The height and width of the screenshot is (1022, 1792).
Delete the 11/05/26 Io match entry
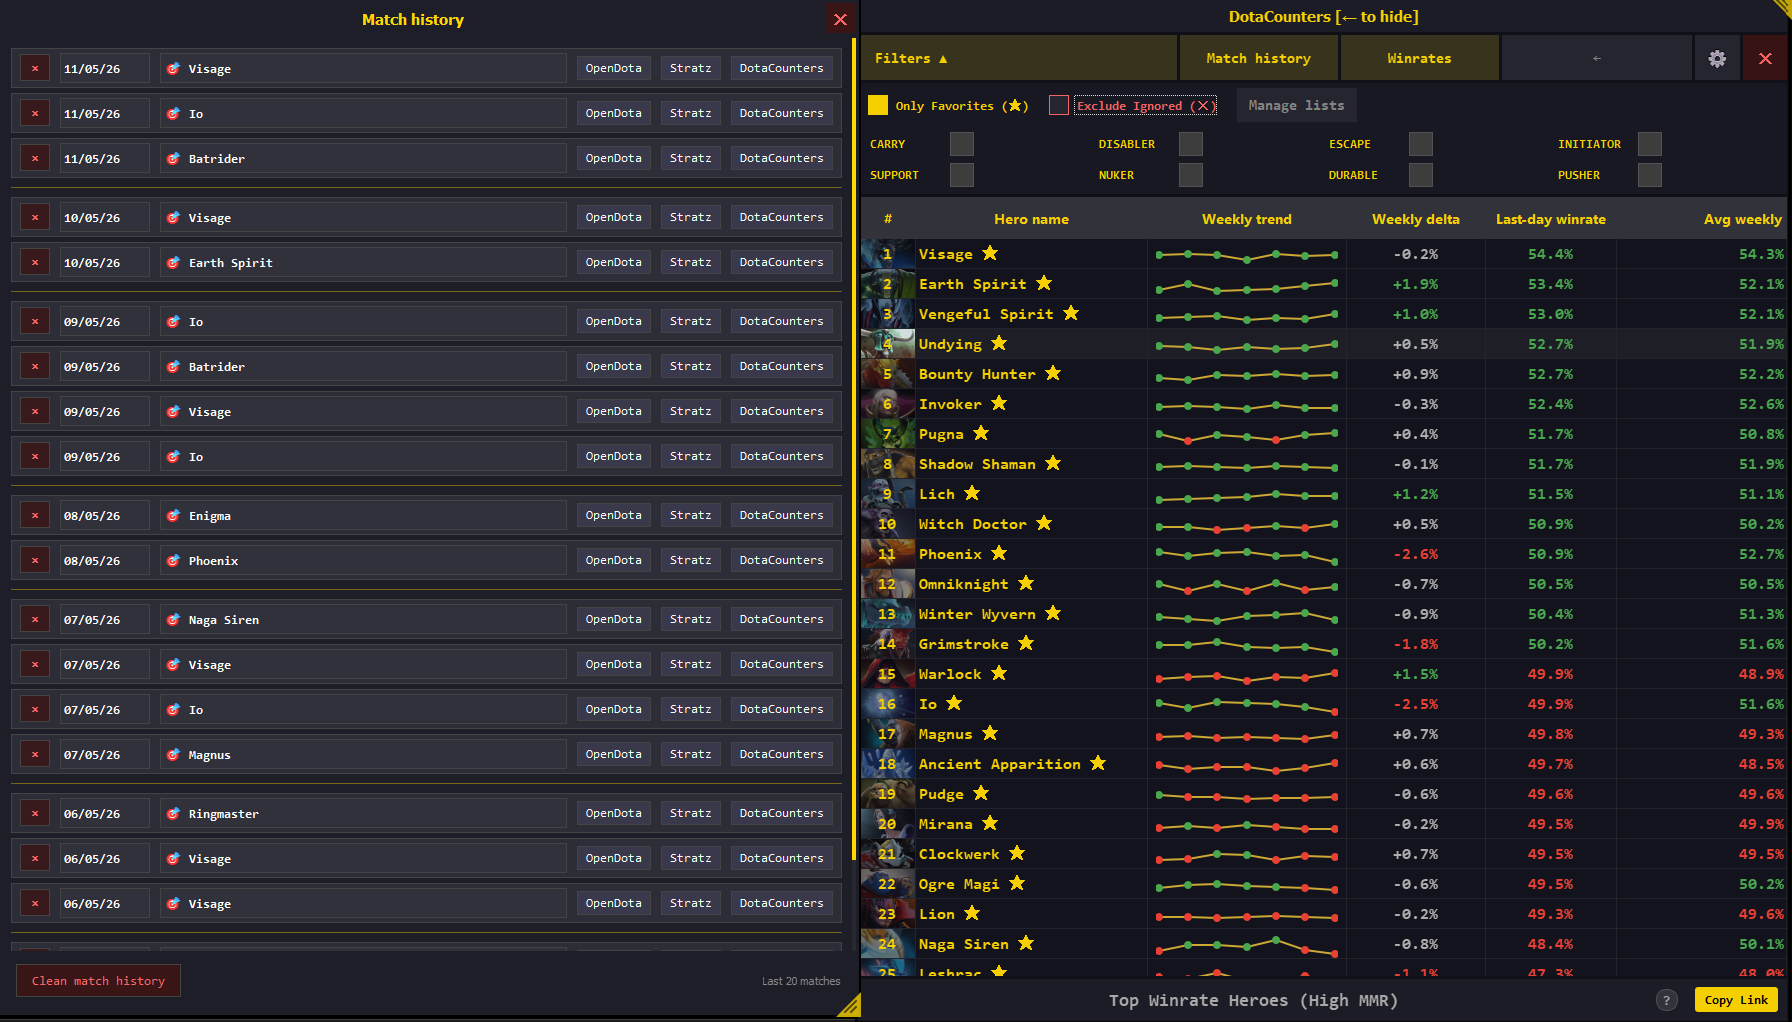35,114
